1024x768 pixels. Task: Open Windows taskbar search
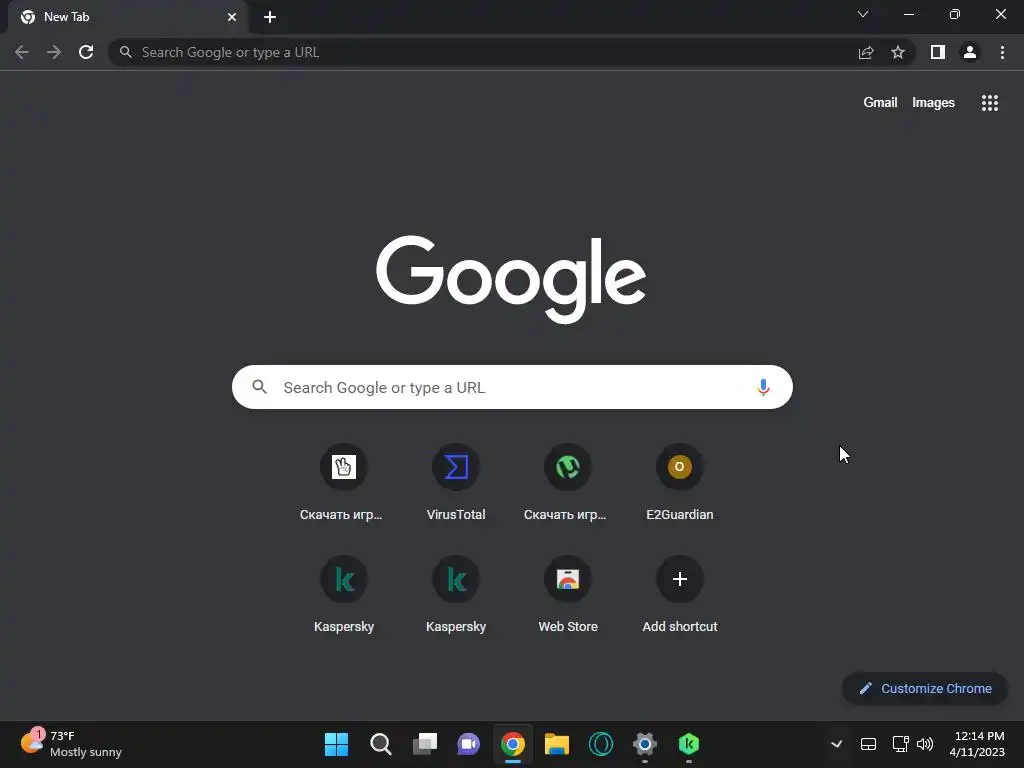(381, 744)
